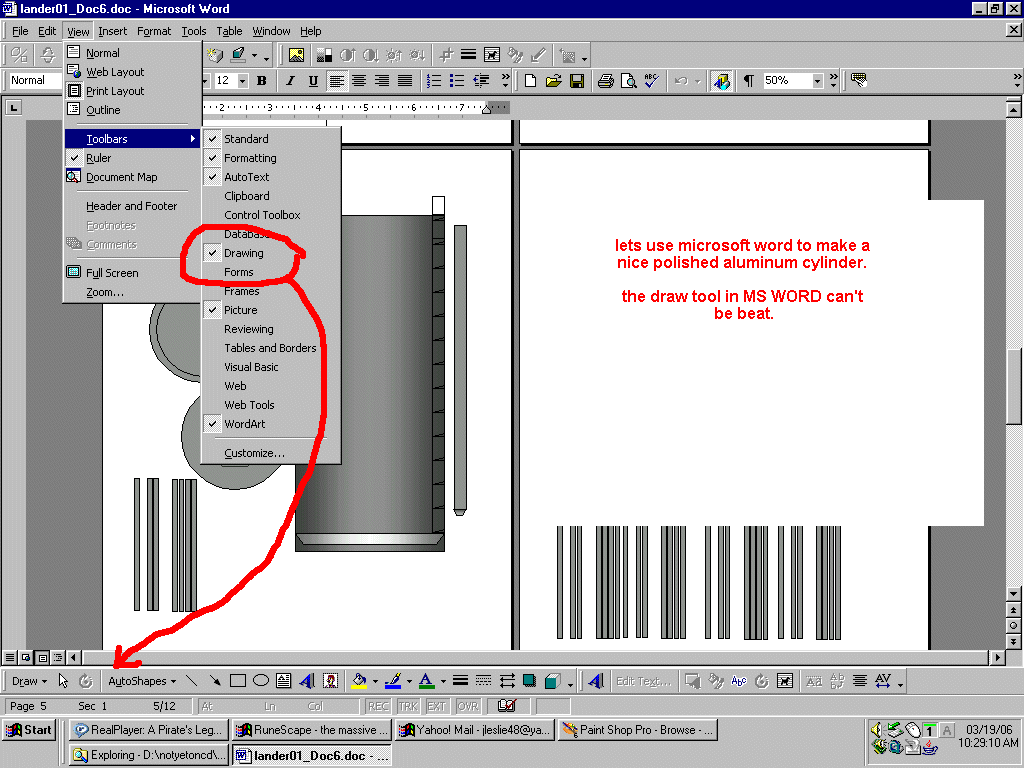This screenshot has width=1024, height=768.
Task: Click the Save floppy disk icon
Action: [x=577, y=81]
